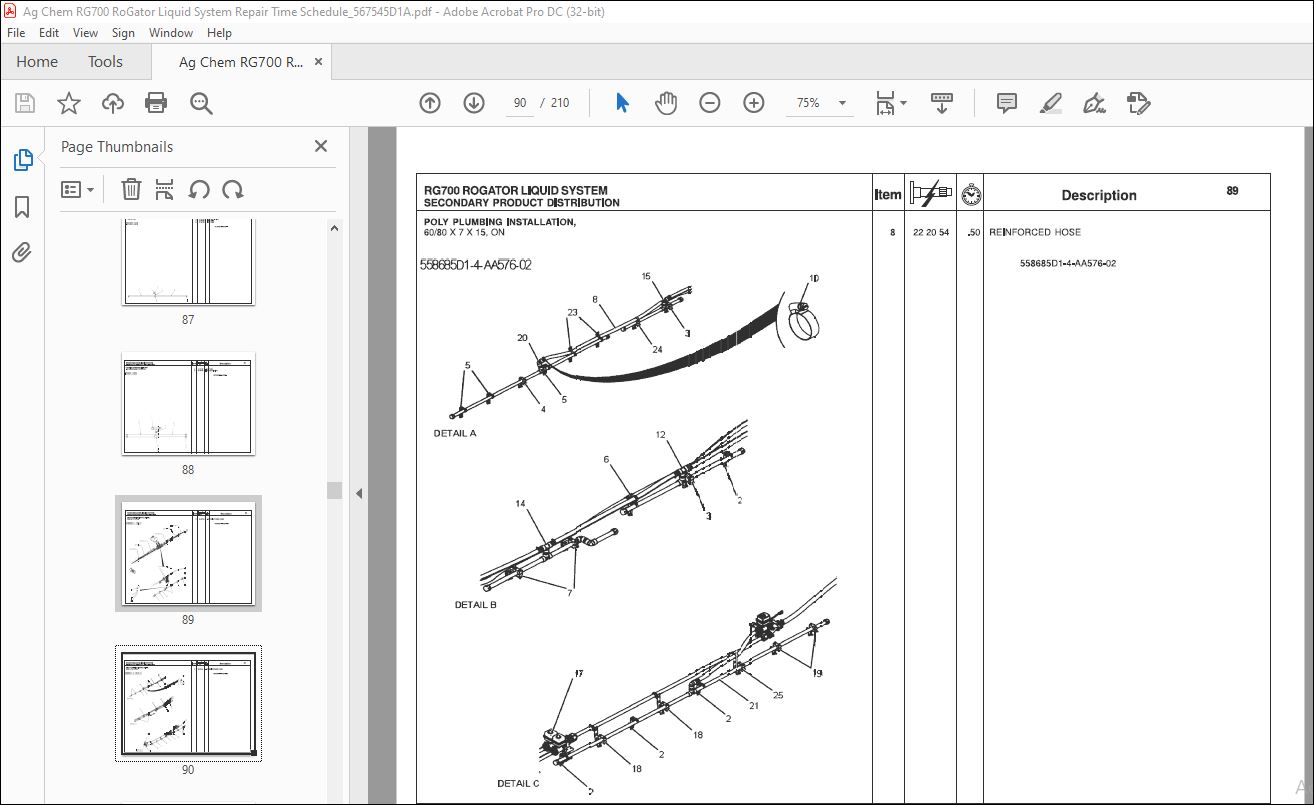Click 'RG700 ROGATOR LIQUID SYSTEM' heading

[515, 190]
